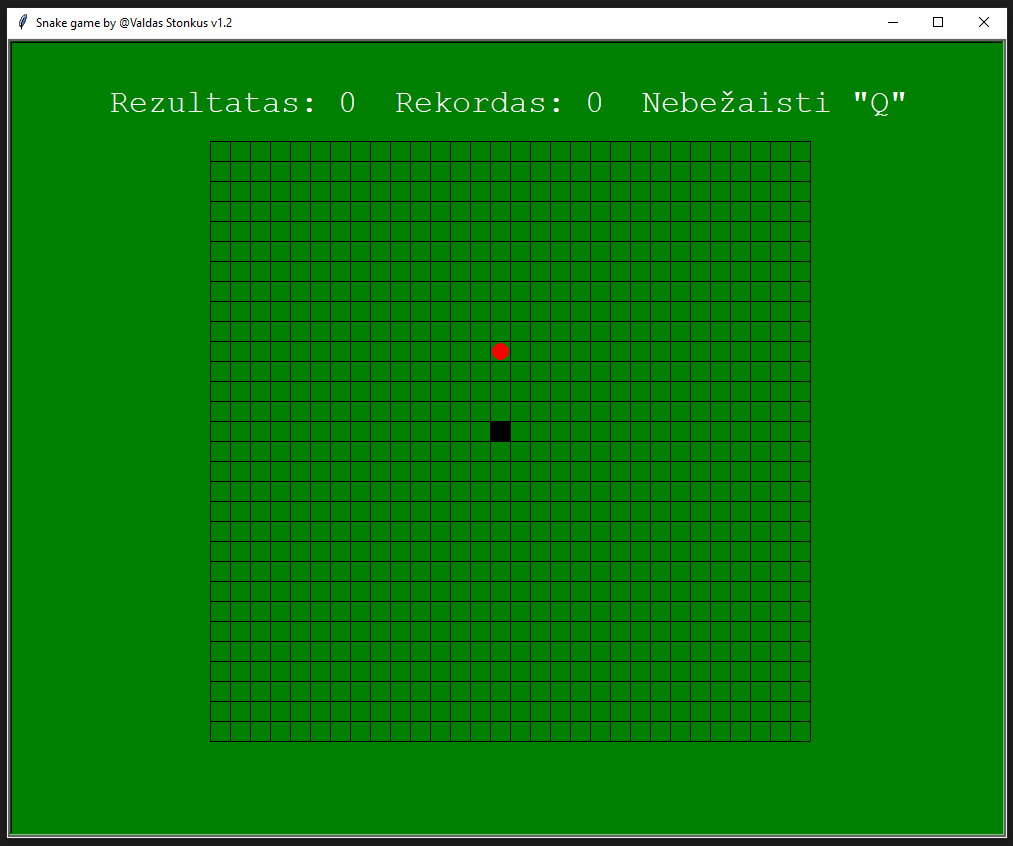1013x846 pixels.
Task: Click the cell immediately right of the snake head
Action: click(520, 431)
